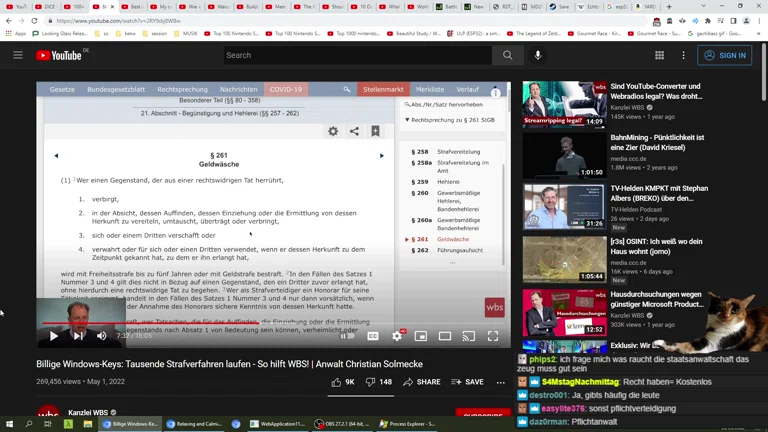Open Windows taskbar search

(28, 424)
